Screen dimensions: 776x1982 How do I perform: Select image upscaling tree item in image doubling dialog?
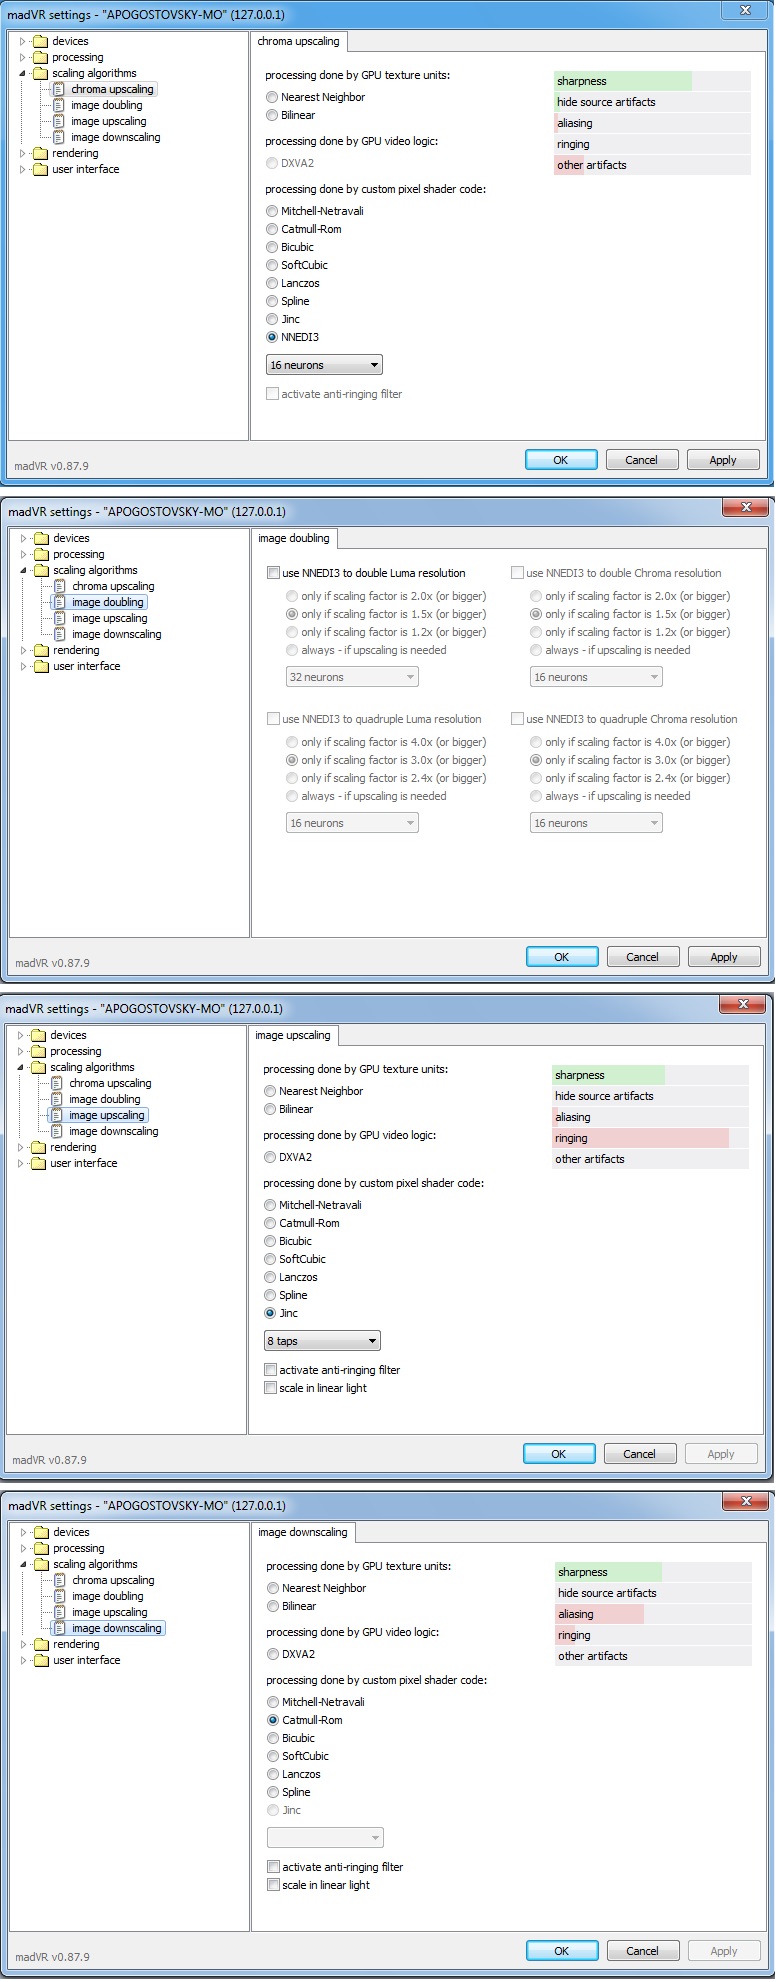pyautogui.click(x=109, y=618)
